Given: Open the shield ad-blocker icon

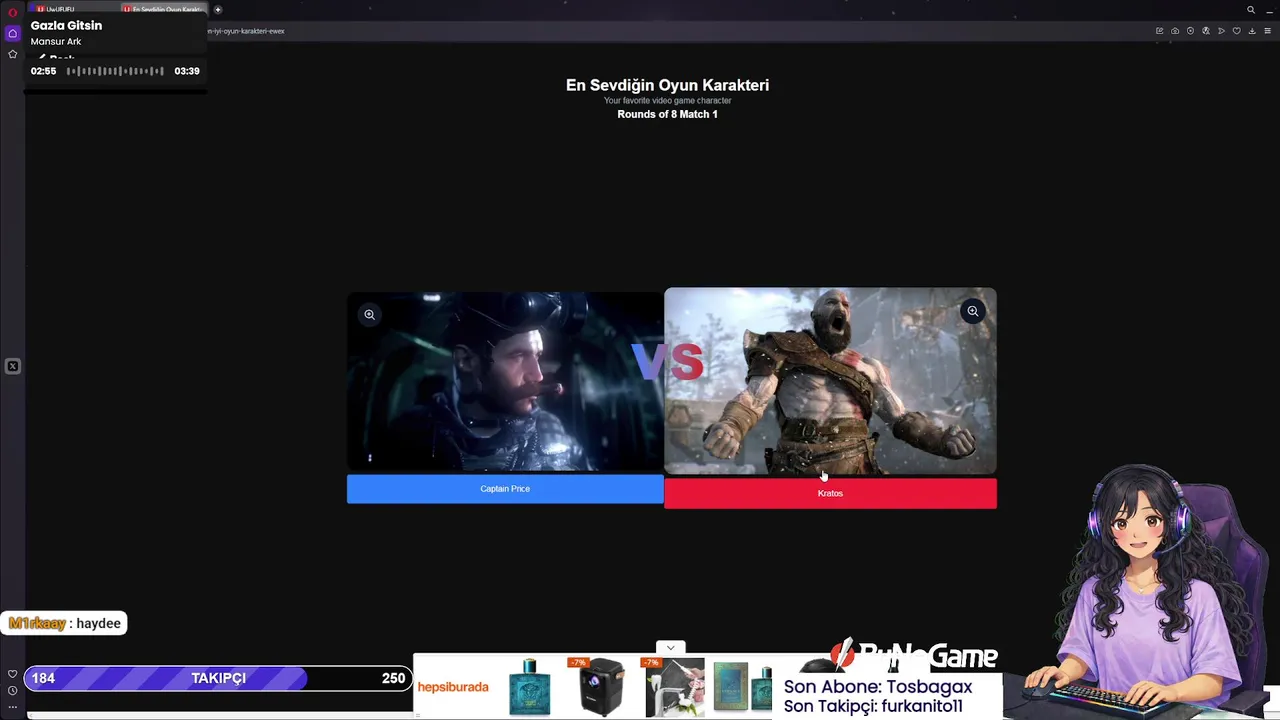Looking at the screenshot, I should (x=1190, y=31).
